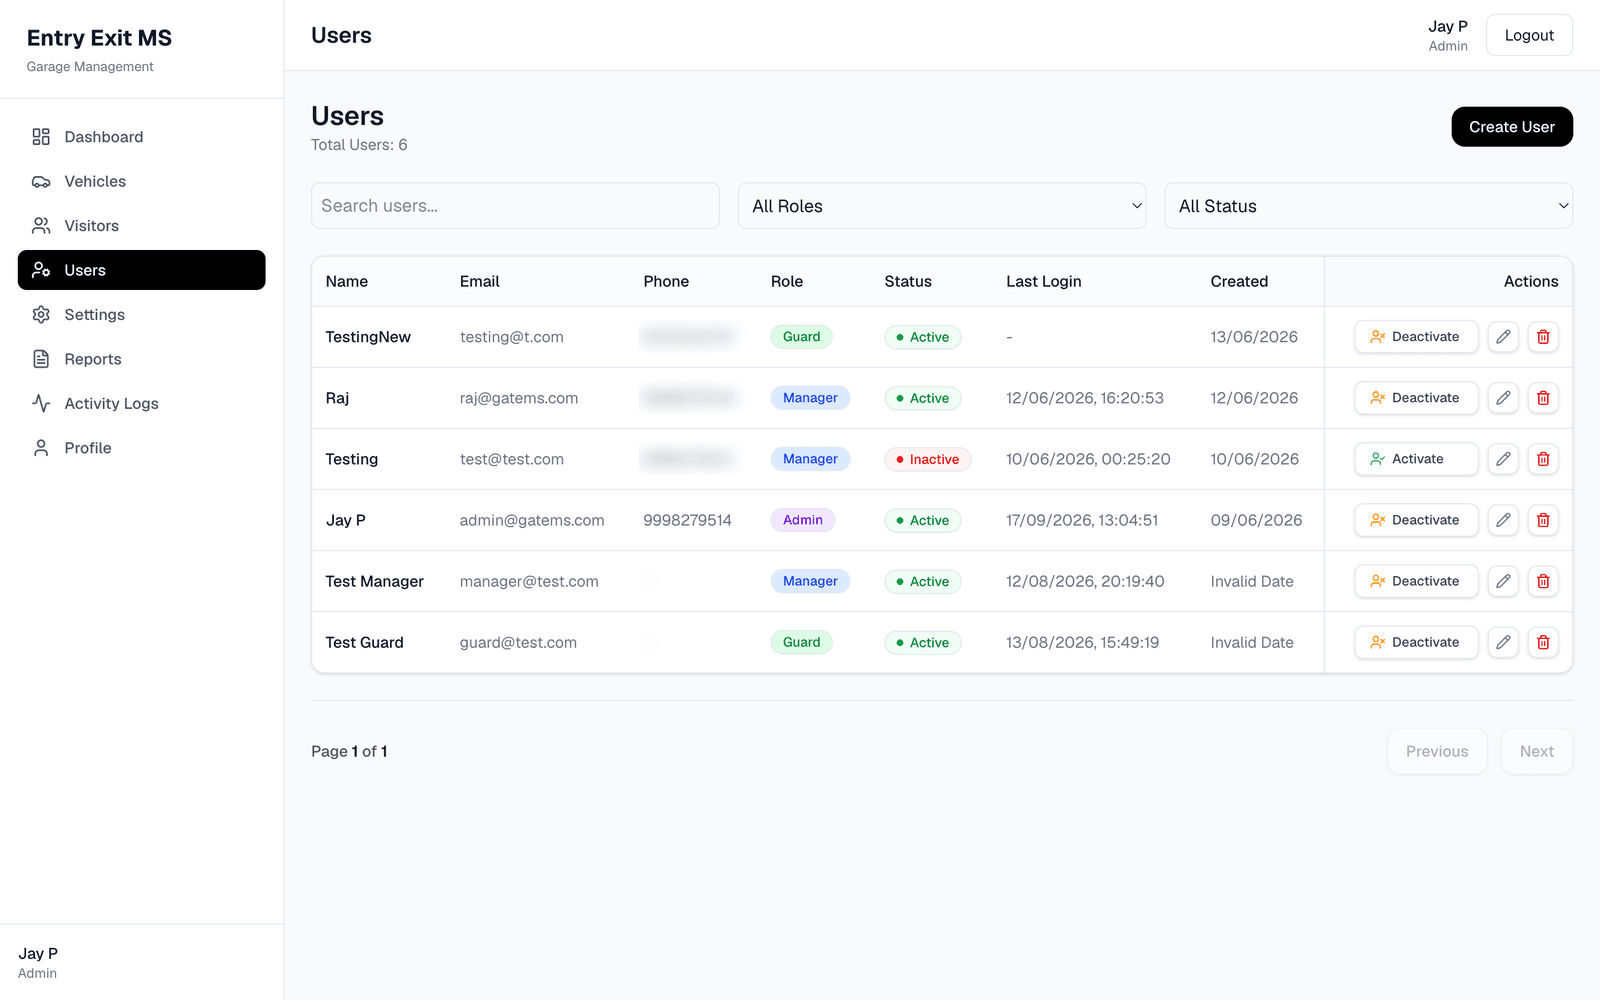Click the Logout button

tap(1529, 35)
